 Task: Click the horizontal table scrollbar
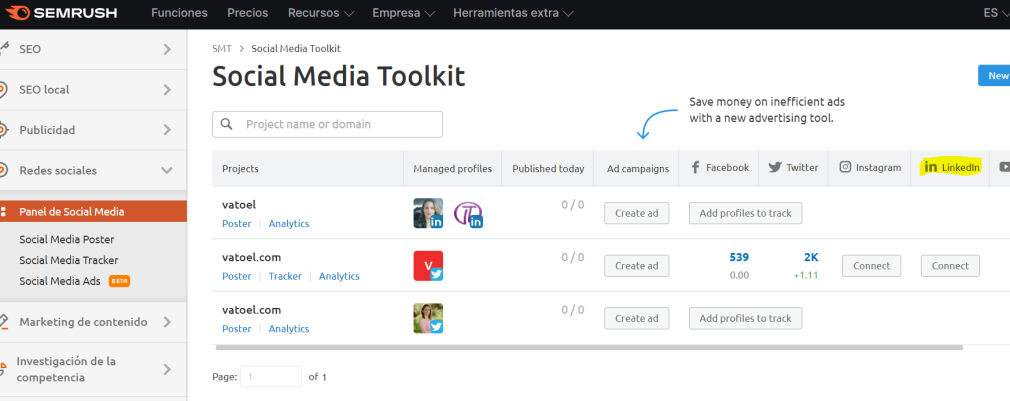[x=589, y=348]
